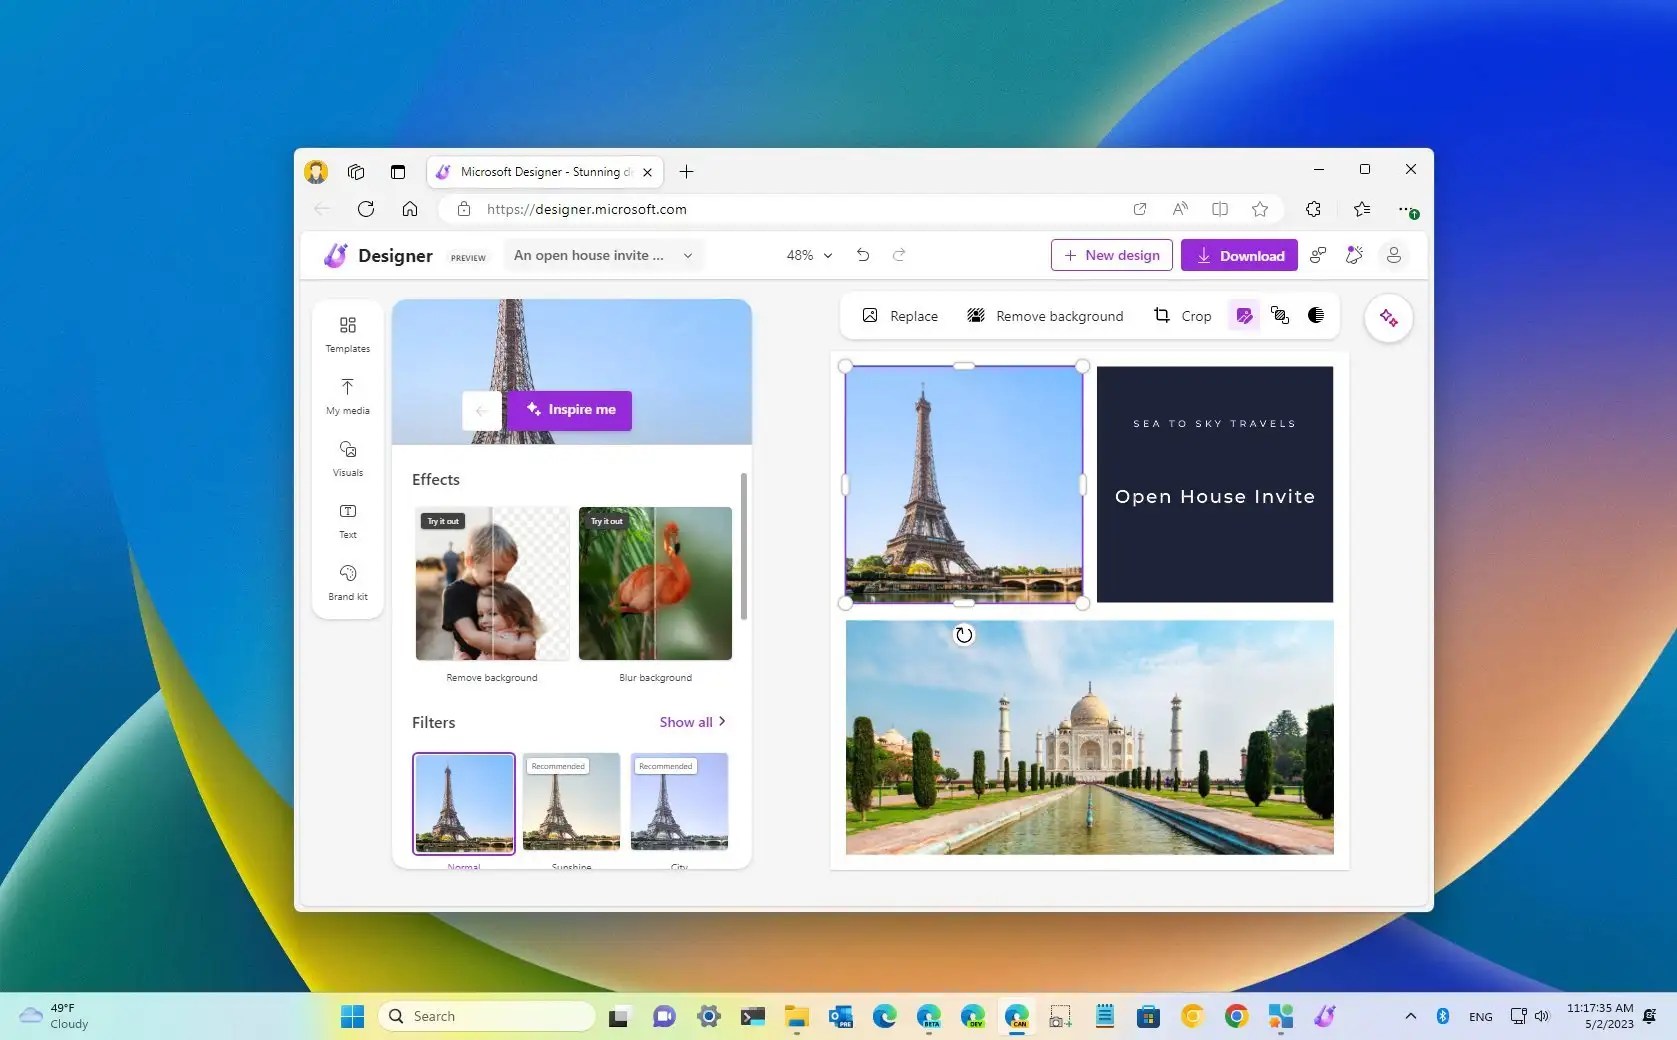Open the image filters icon next to Crop

(x=1244, y=316)
